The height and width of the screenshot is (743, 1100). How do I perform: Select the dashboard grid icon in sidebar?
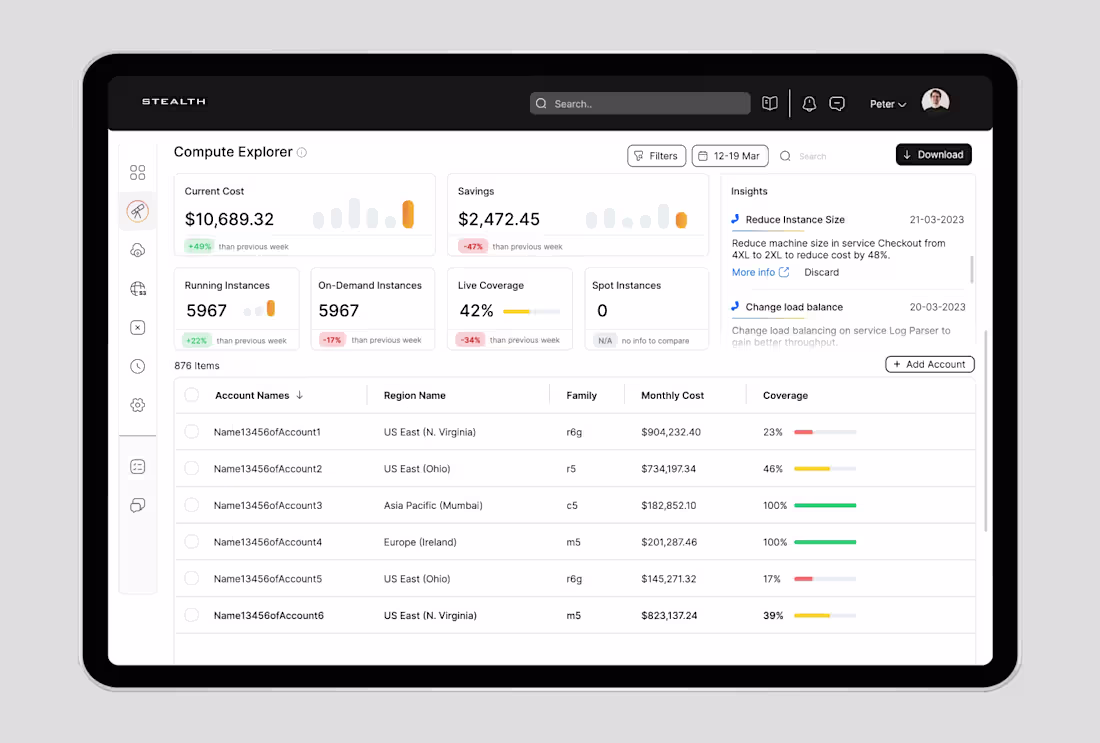(x=138, y=172)
